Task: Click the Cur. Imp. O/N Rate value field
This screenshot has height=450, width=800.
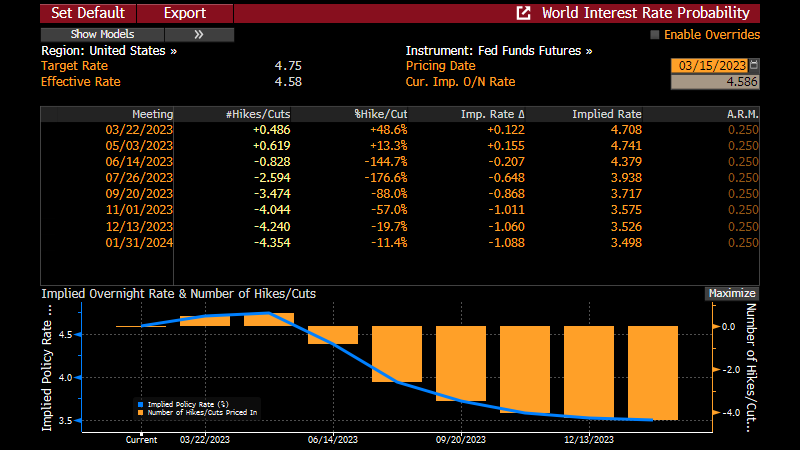Action: (714, 82)
